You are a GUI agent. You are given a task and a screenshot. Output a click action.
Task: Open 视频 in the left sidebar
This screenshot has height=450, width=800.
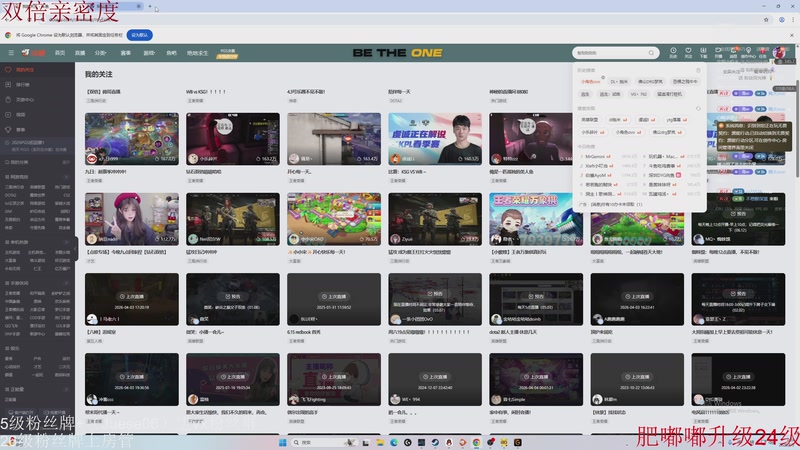click(37, 115)
